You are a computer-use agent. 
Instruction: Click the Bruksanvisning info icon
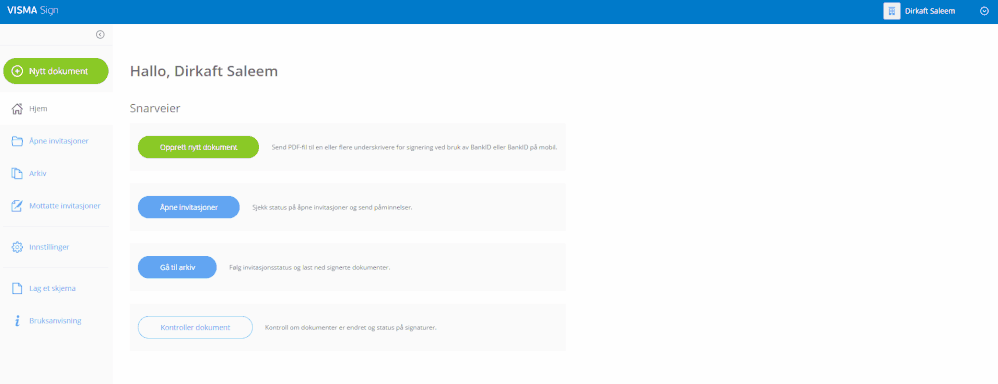pos(18,321)
